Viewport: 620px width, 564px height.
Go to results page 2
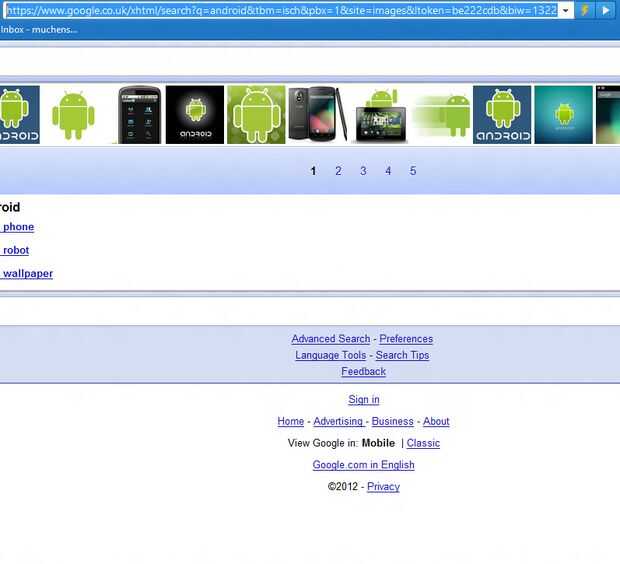(x=338, y=171)
